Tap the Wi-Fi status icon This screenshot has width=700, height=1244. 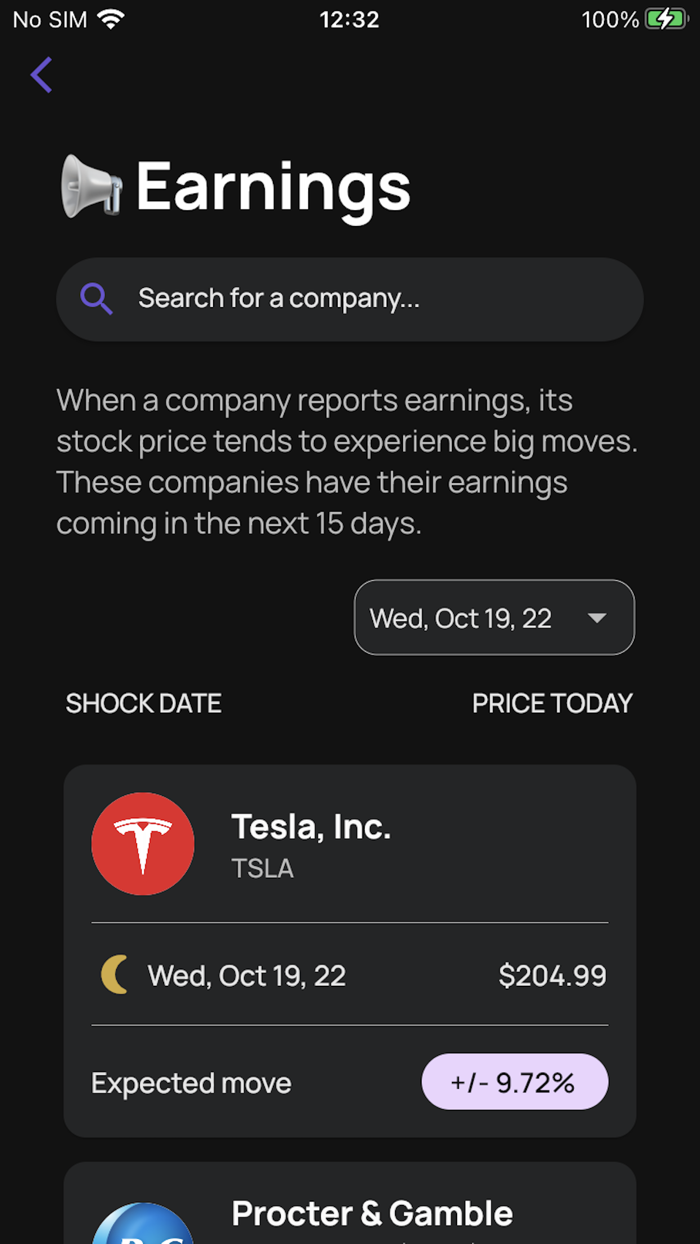pyautogui.click(x=111, y=19)
